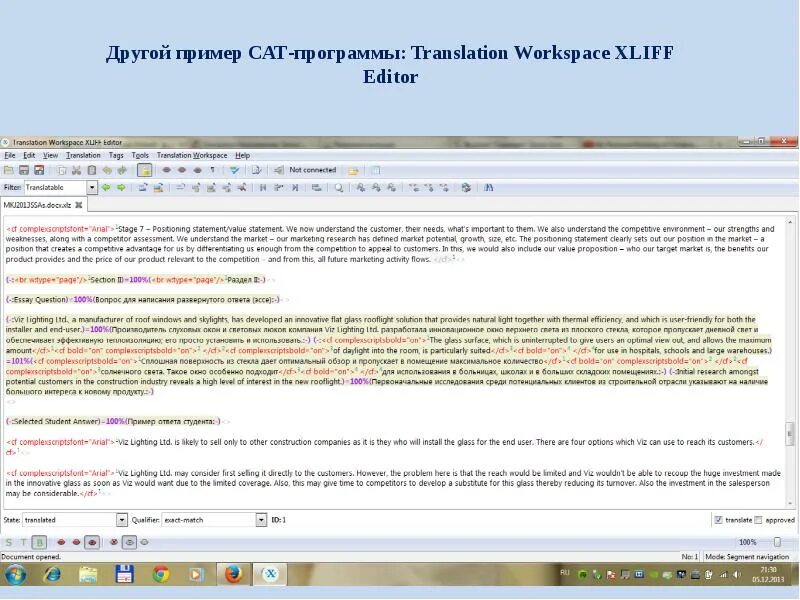Open the State translated dropdown
The height and width of the screenshot is (600, 800).
pos(121,520)
